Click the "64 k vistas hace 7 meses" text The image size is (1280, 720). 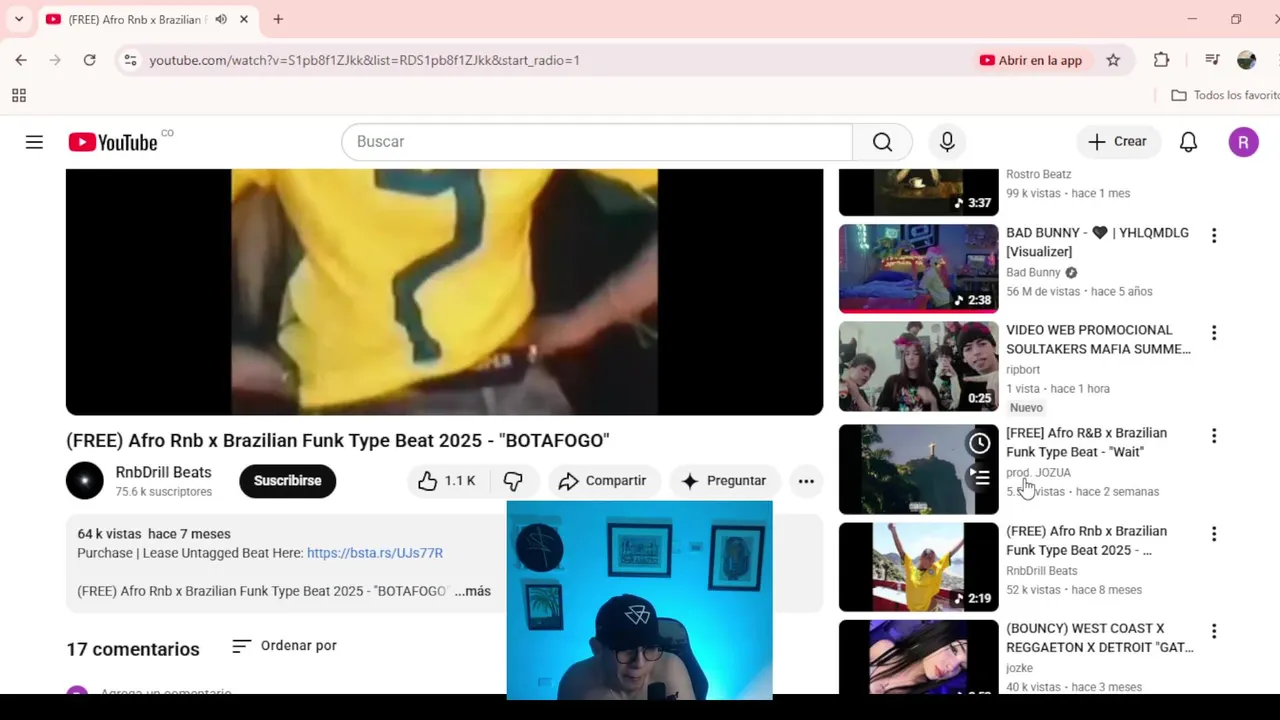154,534
